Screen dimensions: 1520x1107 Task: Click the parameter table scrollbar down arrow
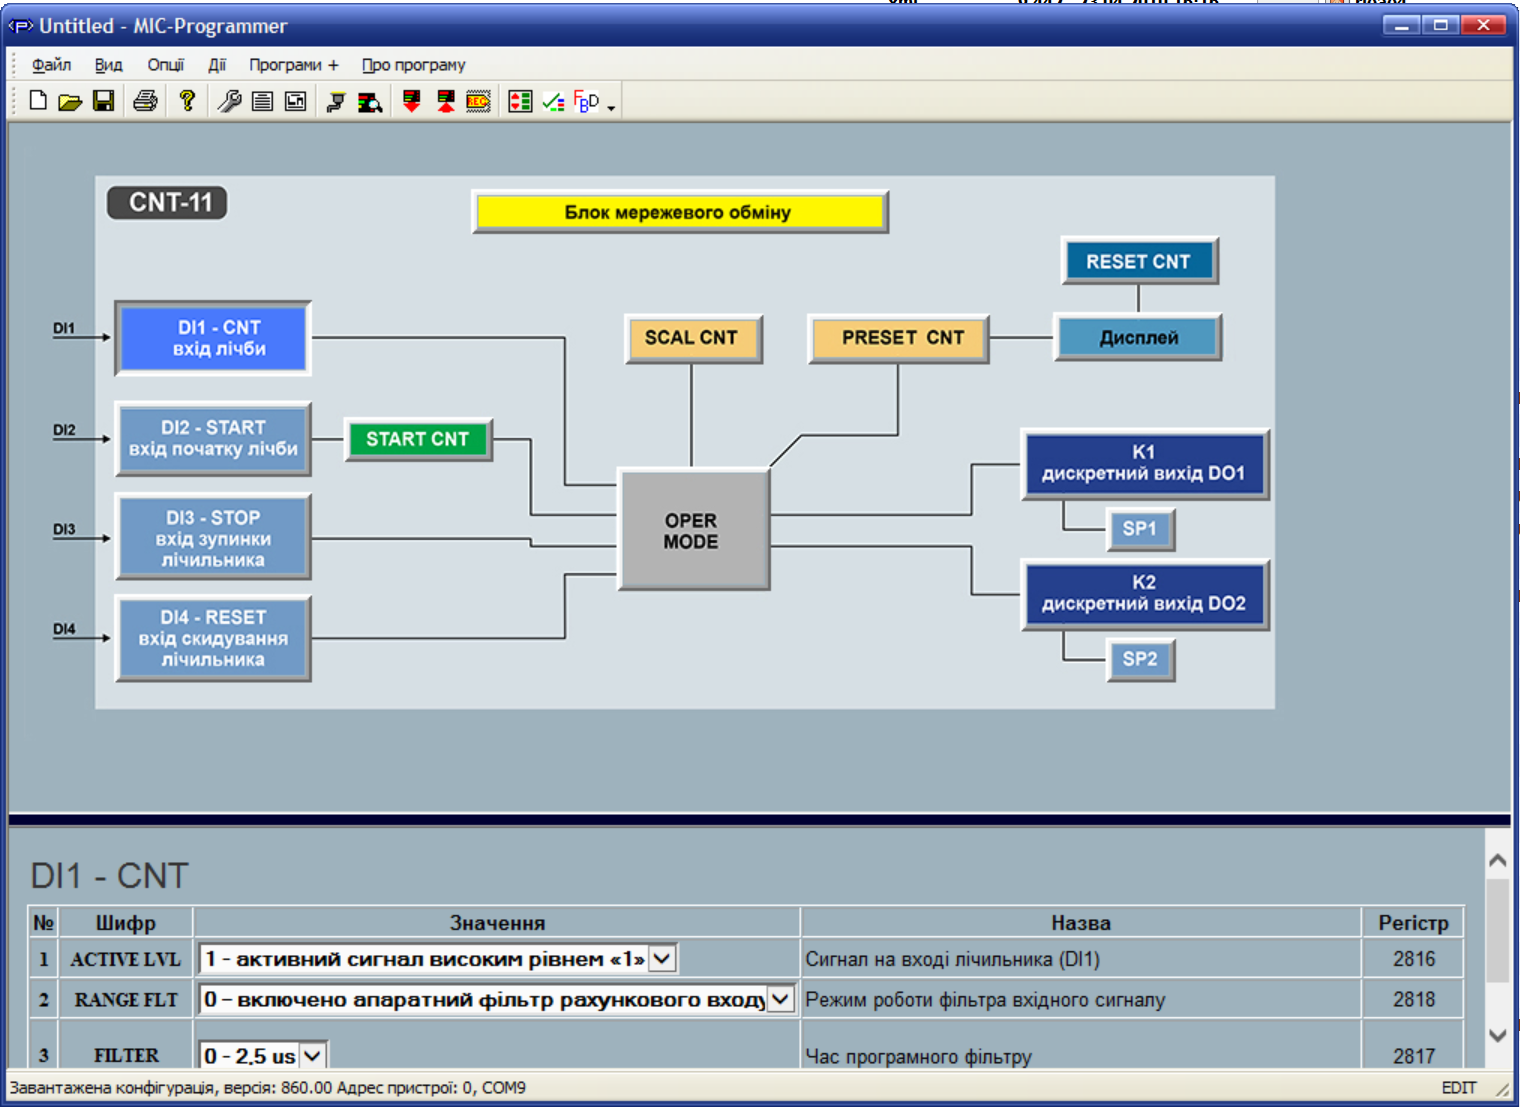(1497, 1036)
